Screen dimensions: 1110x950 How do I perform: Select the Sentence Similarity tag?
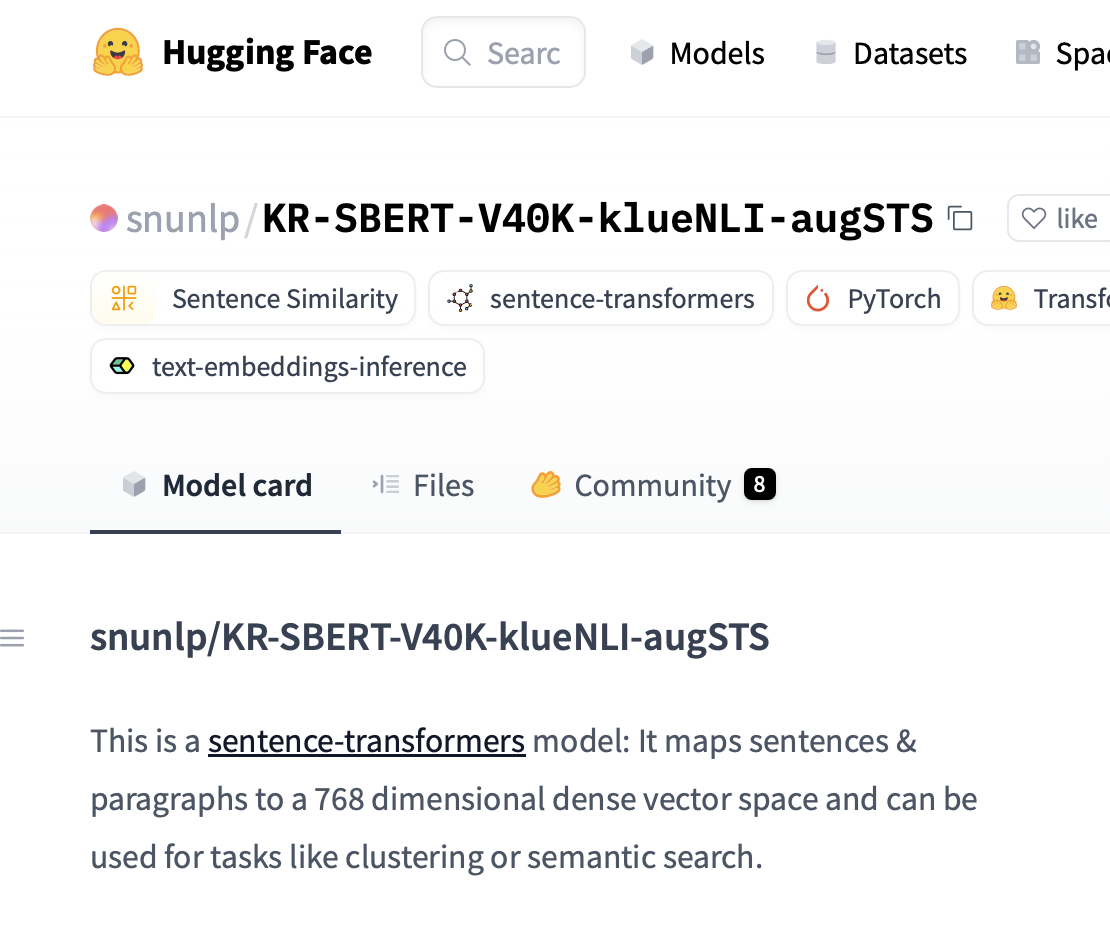(253, 299)
